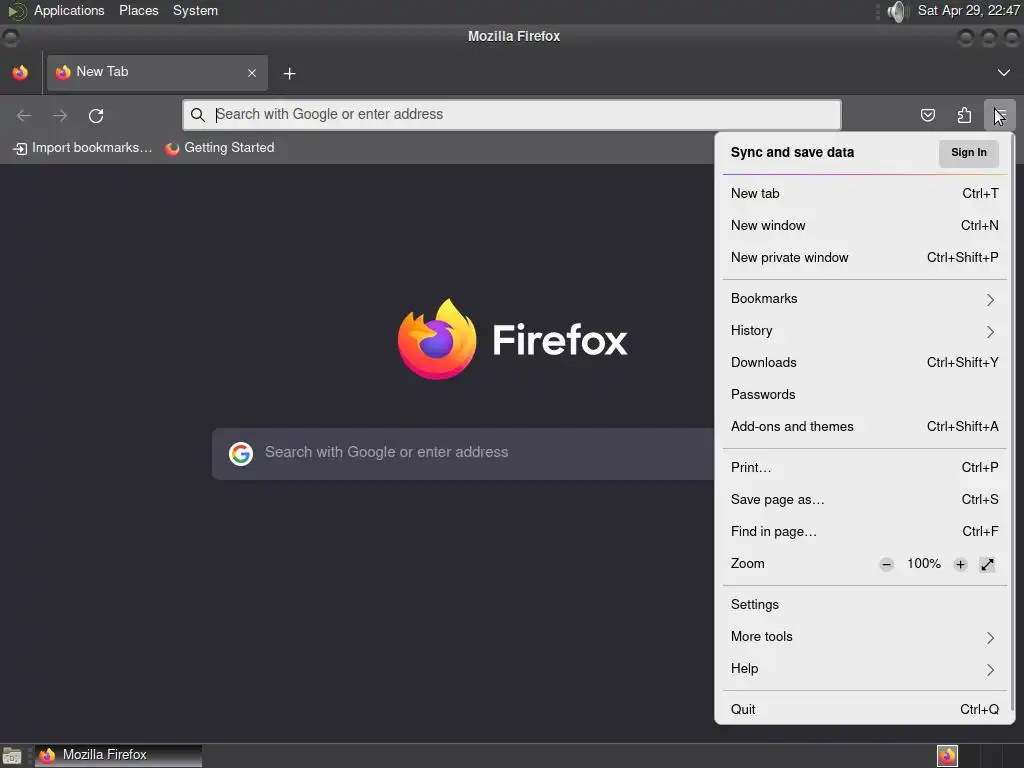Open a new tab with plus button
Image resolution: width=1024 pixels, height=768 pixels.
point(289,74)
